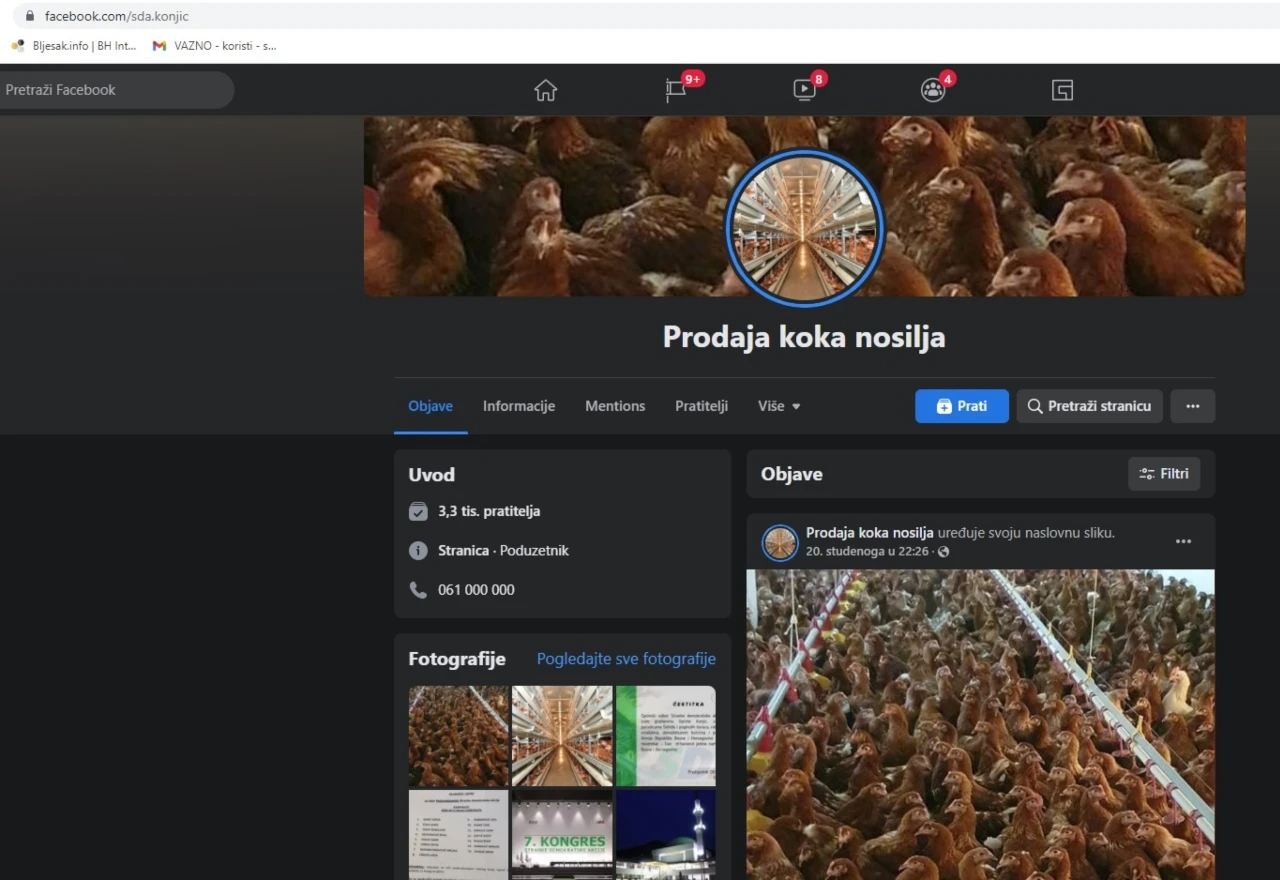Open the page options three-dots button

1193,406
